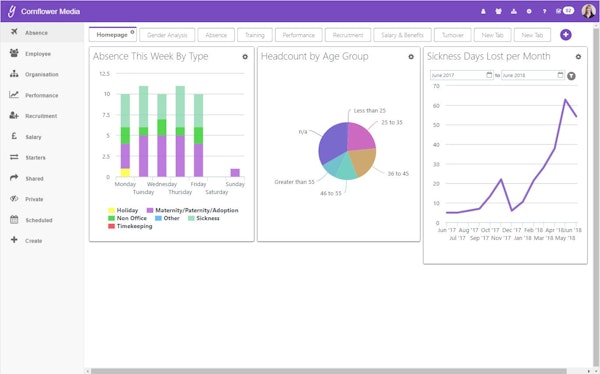Open the Salary pound sign icon

pyautogui.click(x=14, y=136)
